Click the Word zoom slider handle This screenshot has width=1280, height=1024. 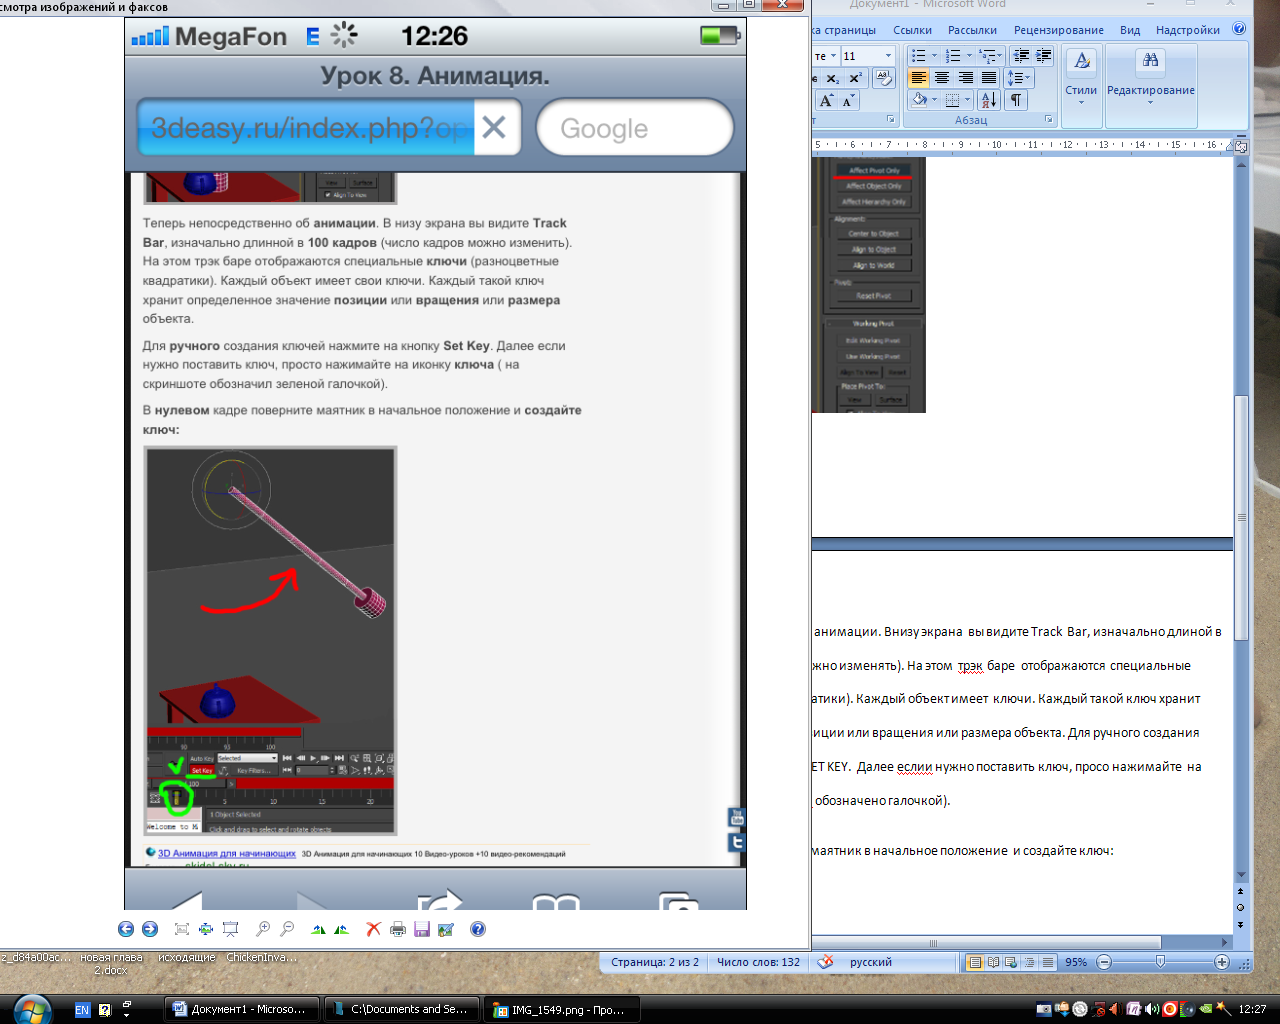coord(1160,962)
